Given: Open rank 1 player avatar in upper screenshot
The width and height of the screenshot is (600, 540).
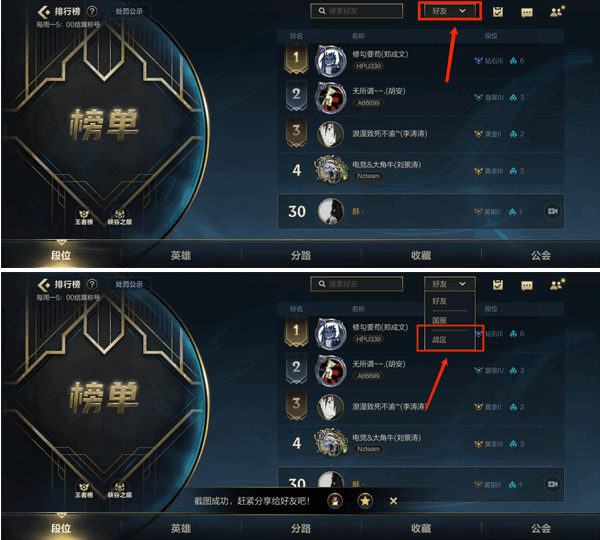Looking at the screenshot, I should 331,61.
